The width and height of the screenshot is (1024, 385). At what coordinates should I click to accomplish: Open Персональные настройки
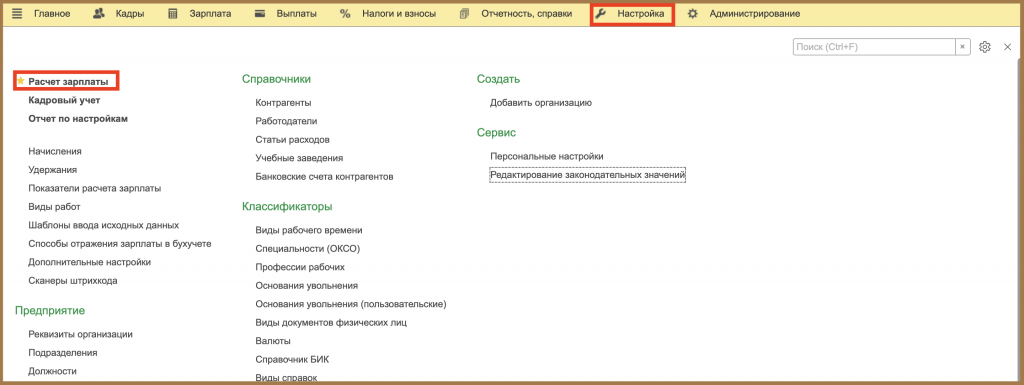(x=547, y=156)
